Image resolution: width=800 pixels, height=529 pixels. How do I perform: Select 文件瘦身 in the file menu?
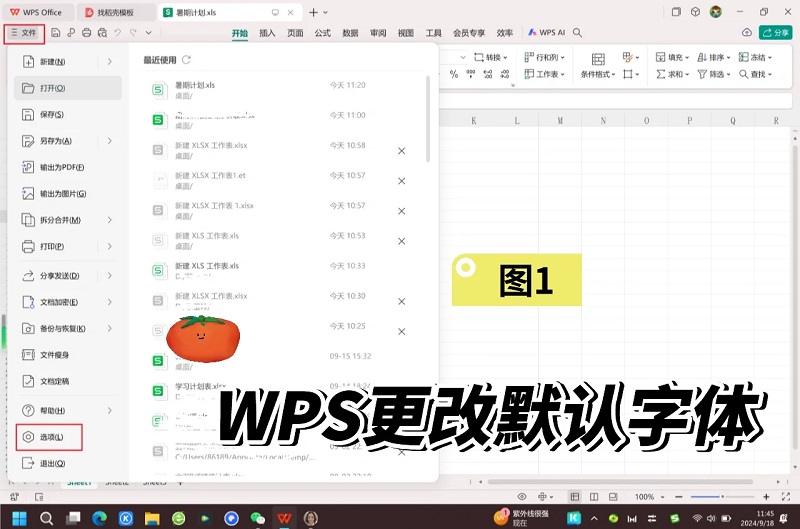click(68, 355)
